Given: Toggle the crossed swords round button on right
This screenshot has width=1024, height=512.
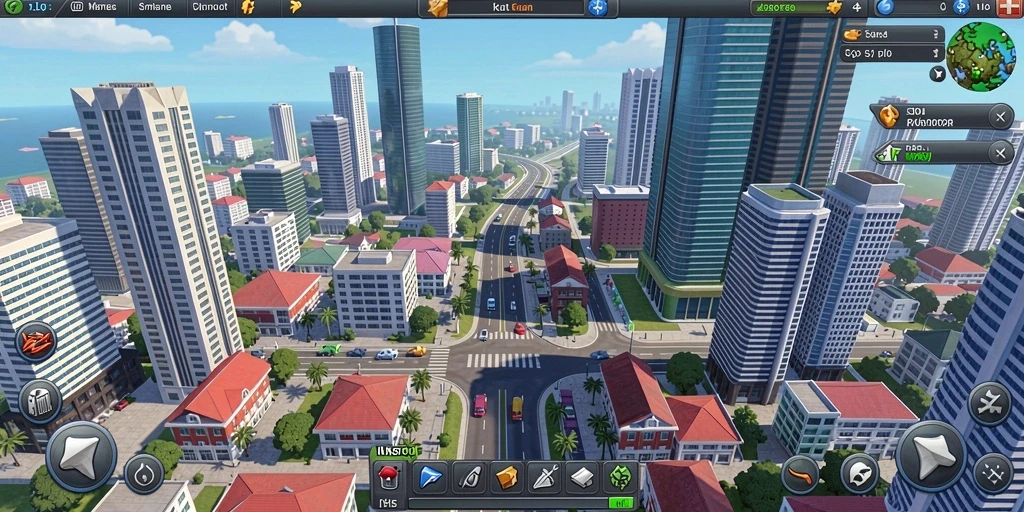Looking at the screenshot, I should point(990,404).
